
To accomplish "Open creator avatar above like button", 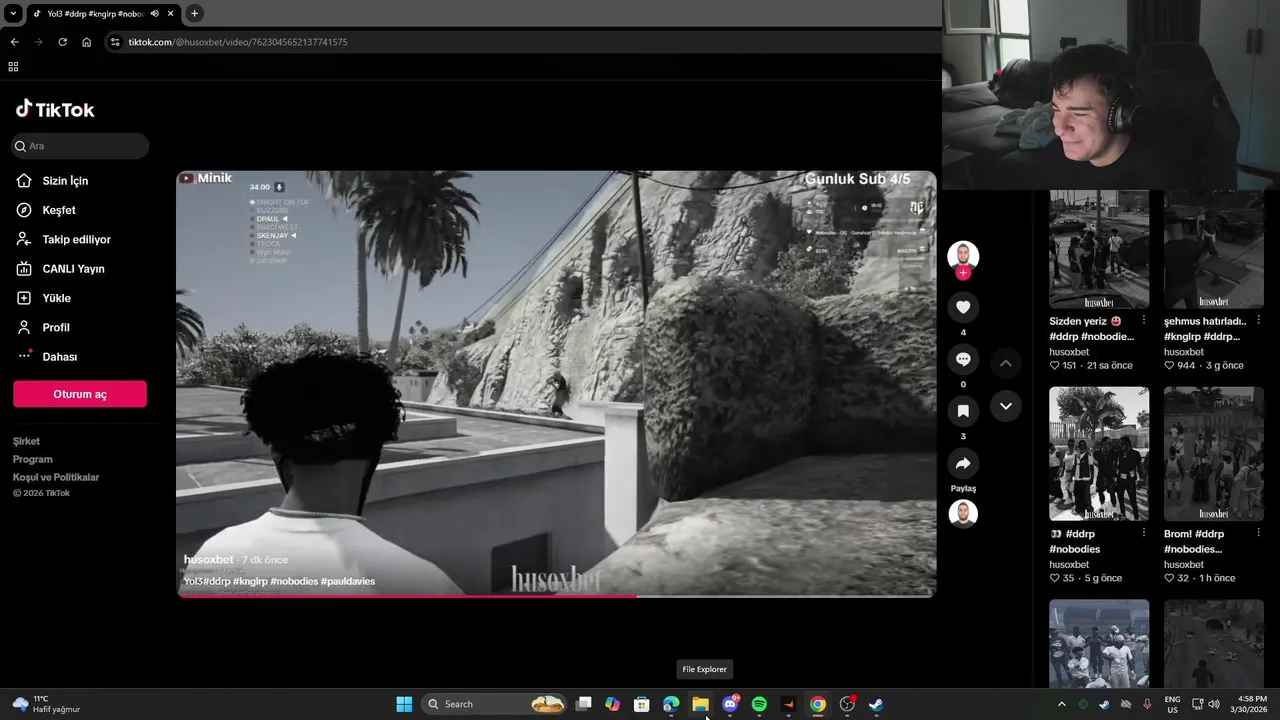I will coord(963,256).
